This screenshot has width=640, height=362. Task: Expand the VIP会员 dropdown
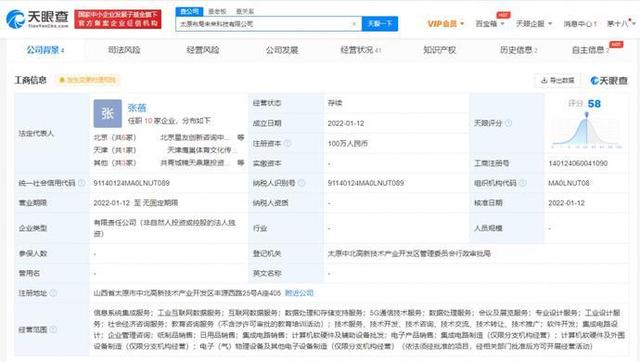(446, 24)
